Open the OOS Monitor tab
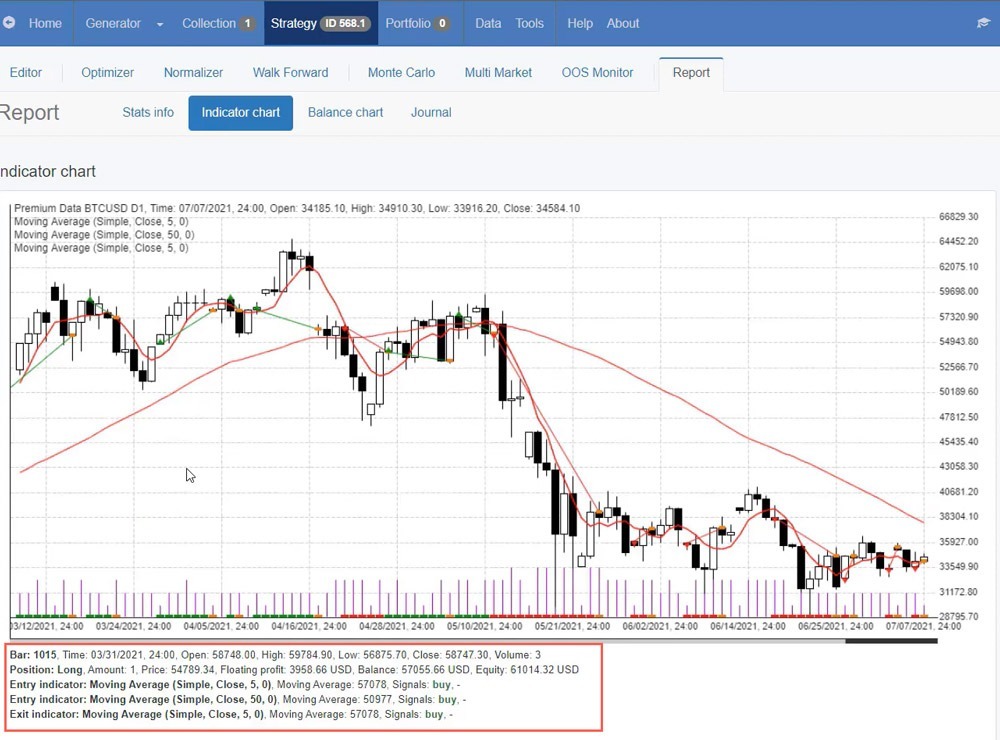 597,72
